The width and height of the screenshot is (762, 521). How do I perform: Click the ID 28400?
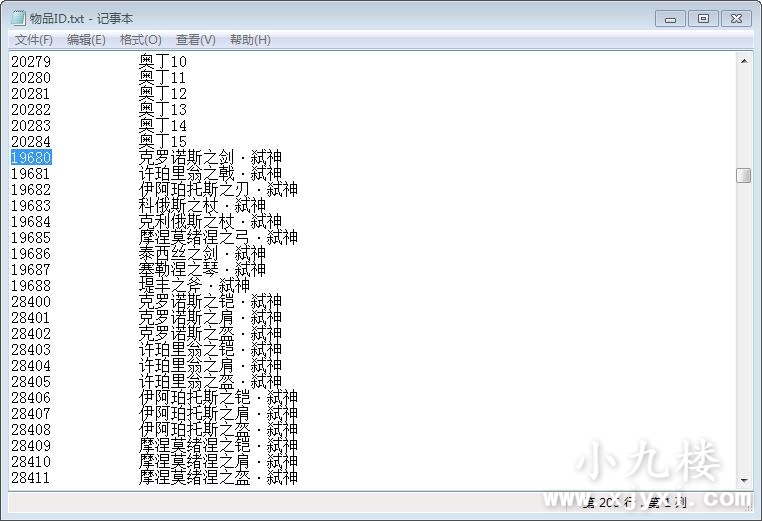coord(31,302)
